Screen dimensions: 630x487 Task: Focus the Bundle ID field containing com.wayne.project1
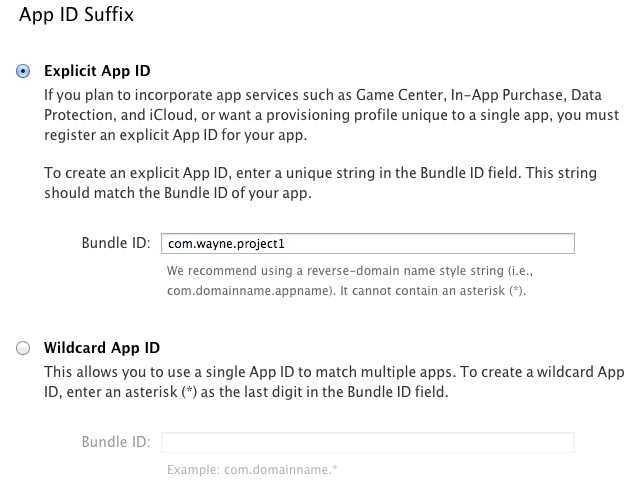pos(367,242)
